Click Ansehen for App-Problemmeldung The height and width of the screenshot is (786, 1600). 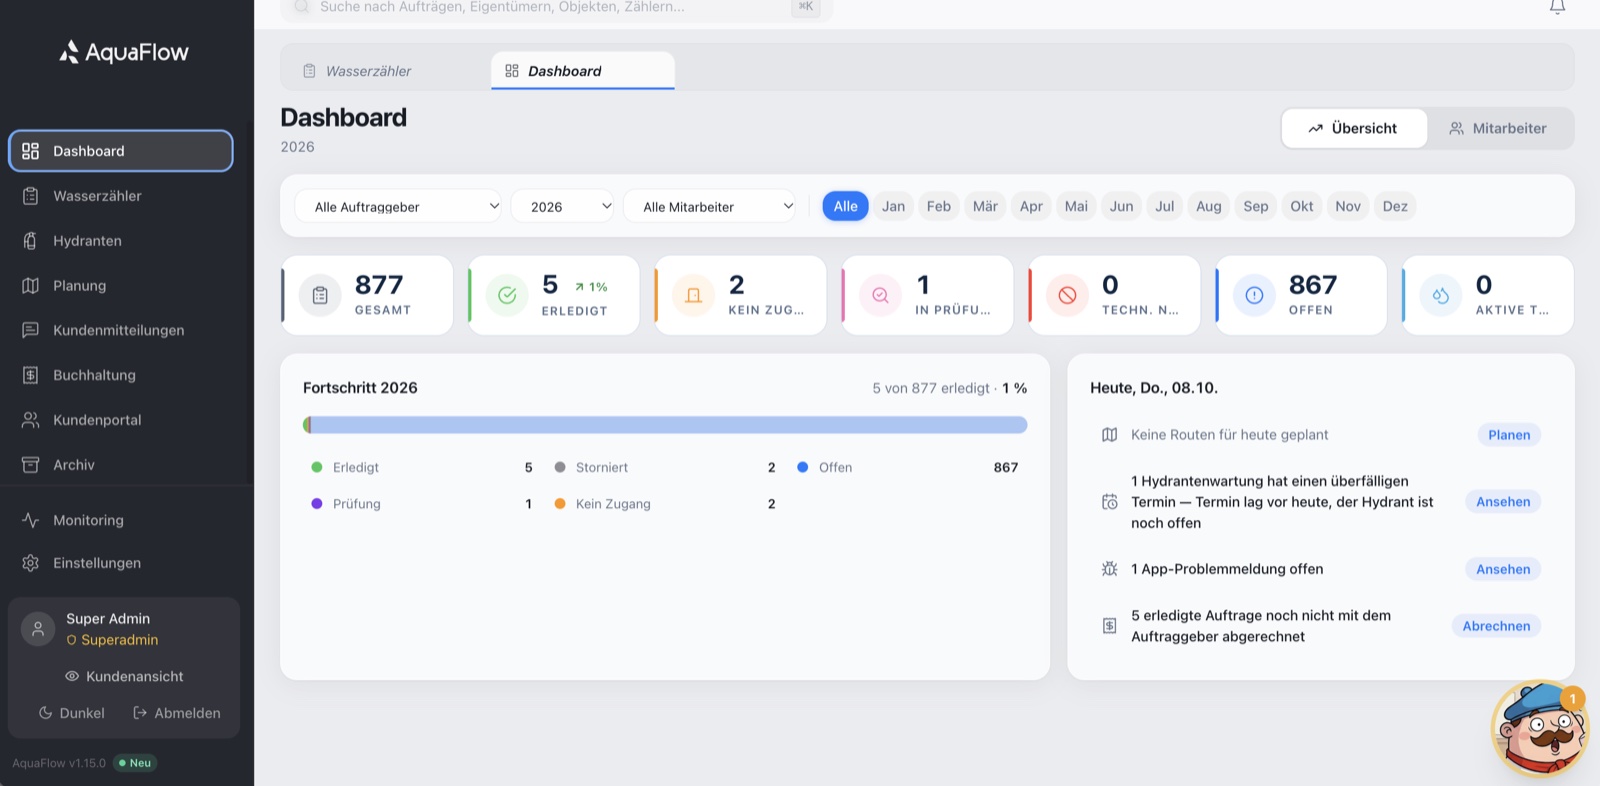(1503, 569)
